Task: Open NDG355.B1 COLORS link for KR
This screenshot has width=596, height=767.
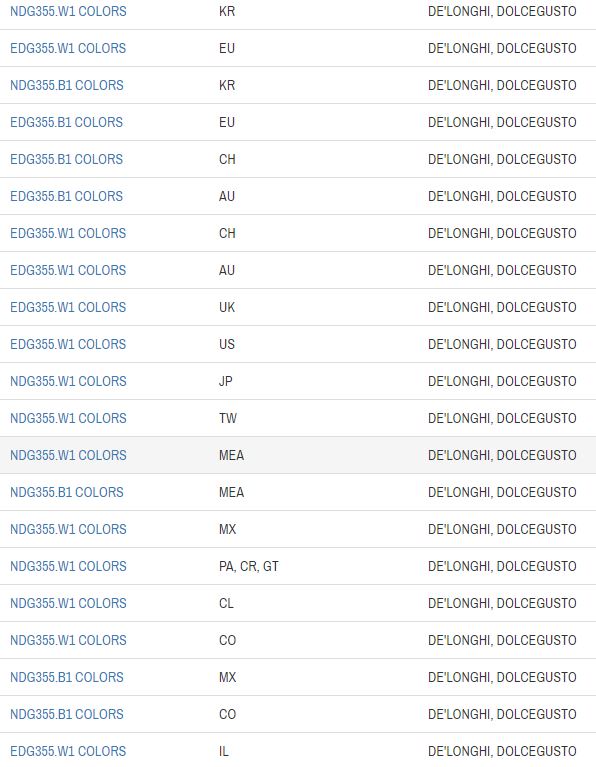Action: [x=67, y=85]
